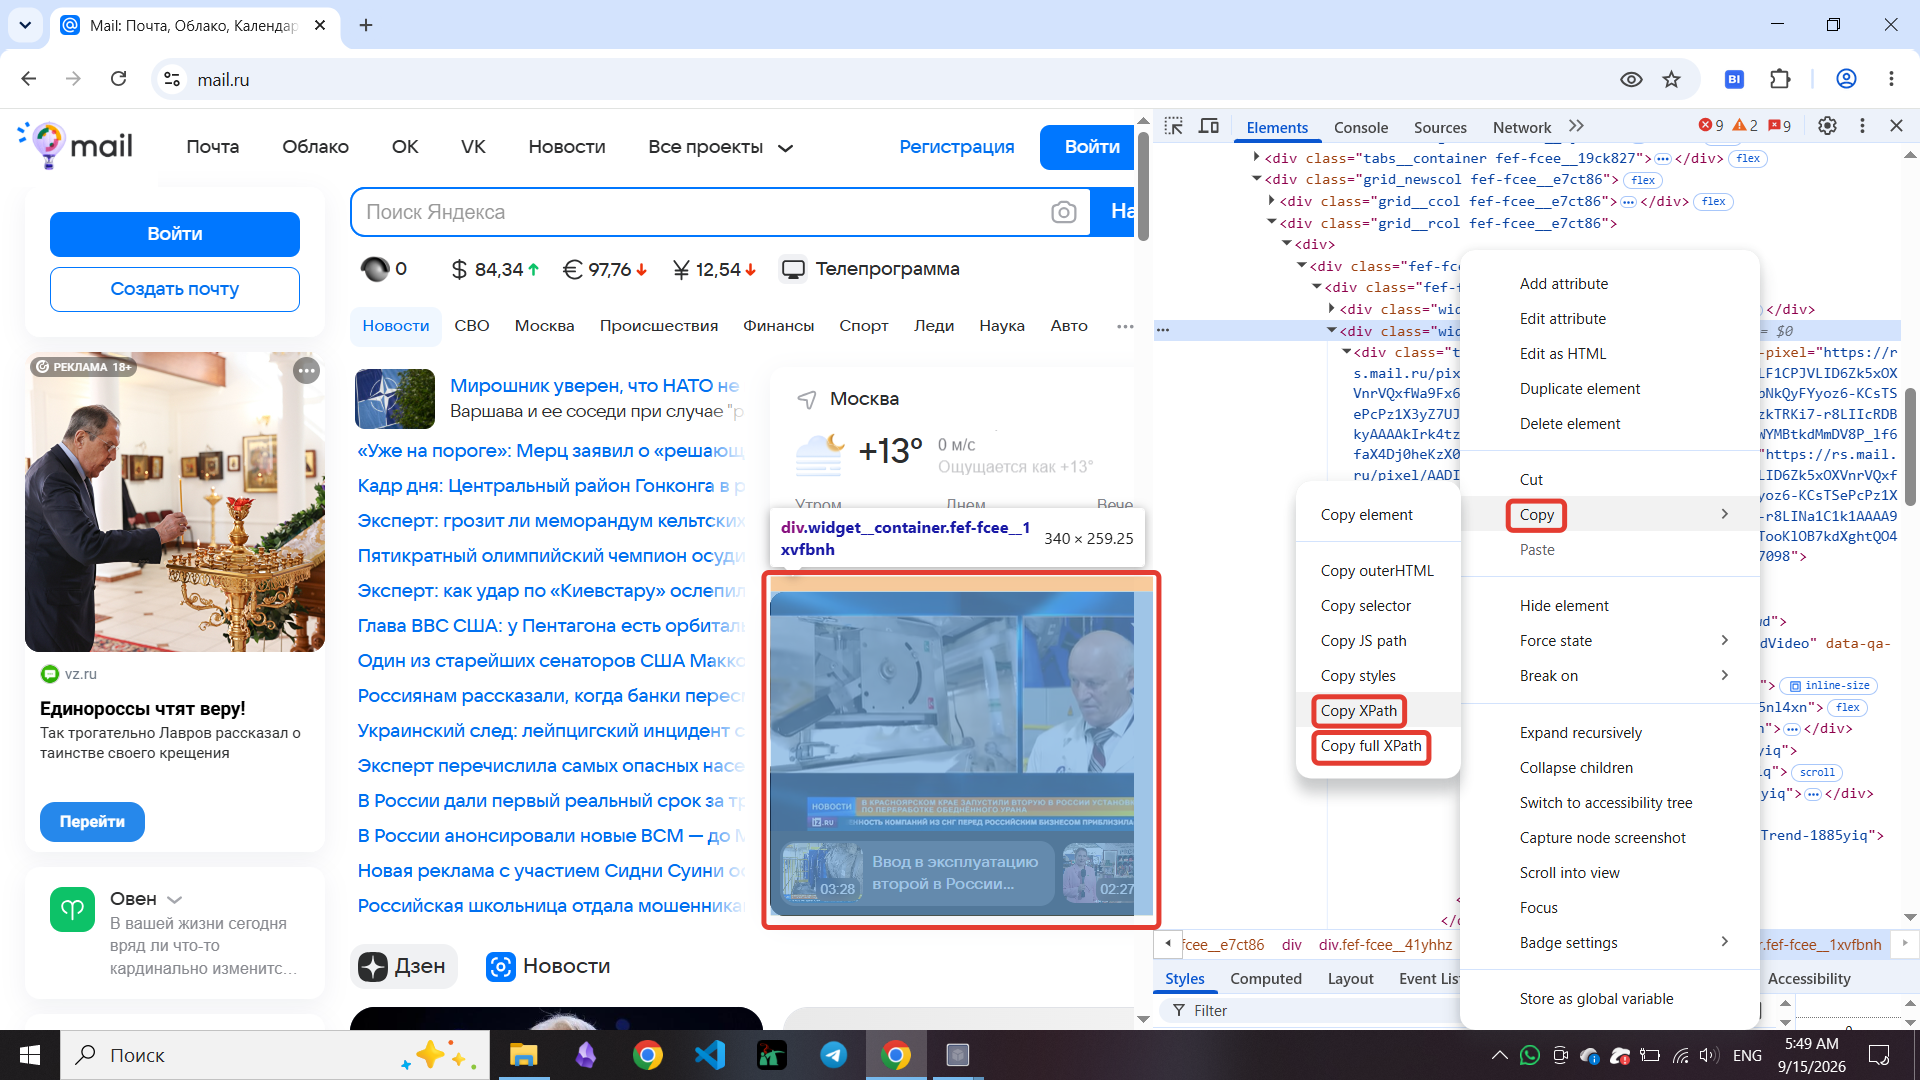Choose Copy selector in the submenu

click(1378, 606)
